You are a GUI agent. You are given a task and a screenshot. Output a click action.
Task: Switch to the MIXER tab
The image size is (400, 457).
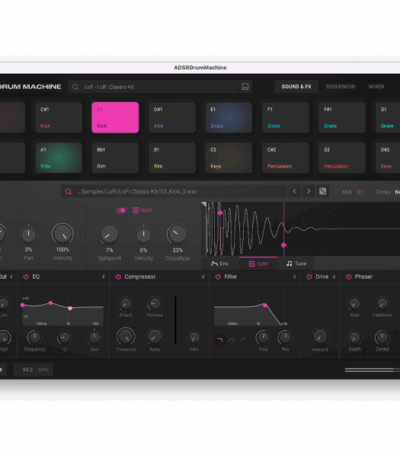click(x=376, y=87)
